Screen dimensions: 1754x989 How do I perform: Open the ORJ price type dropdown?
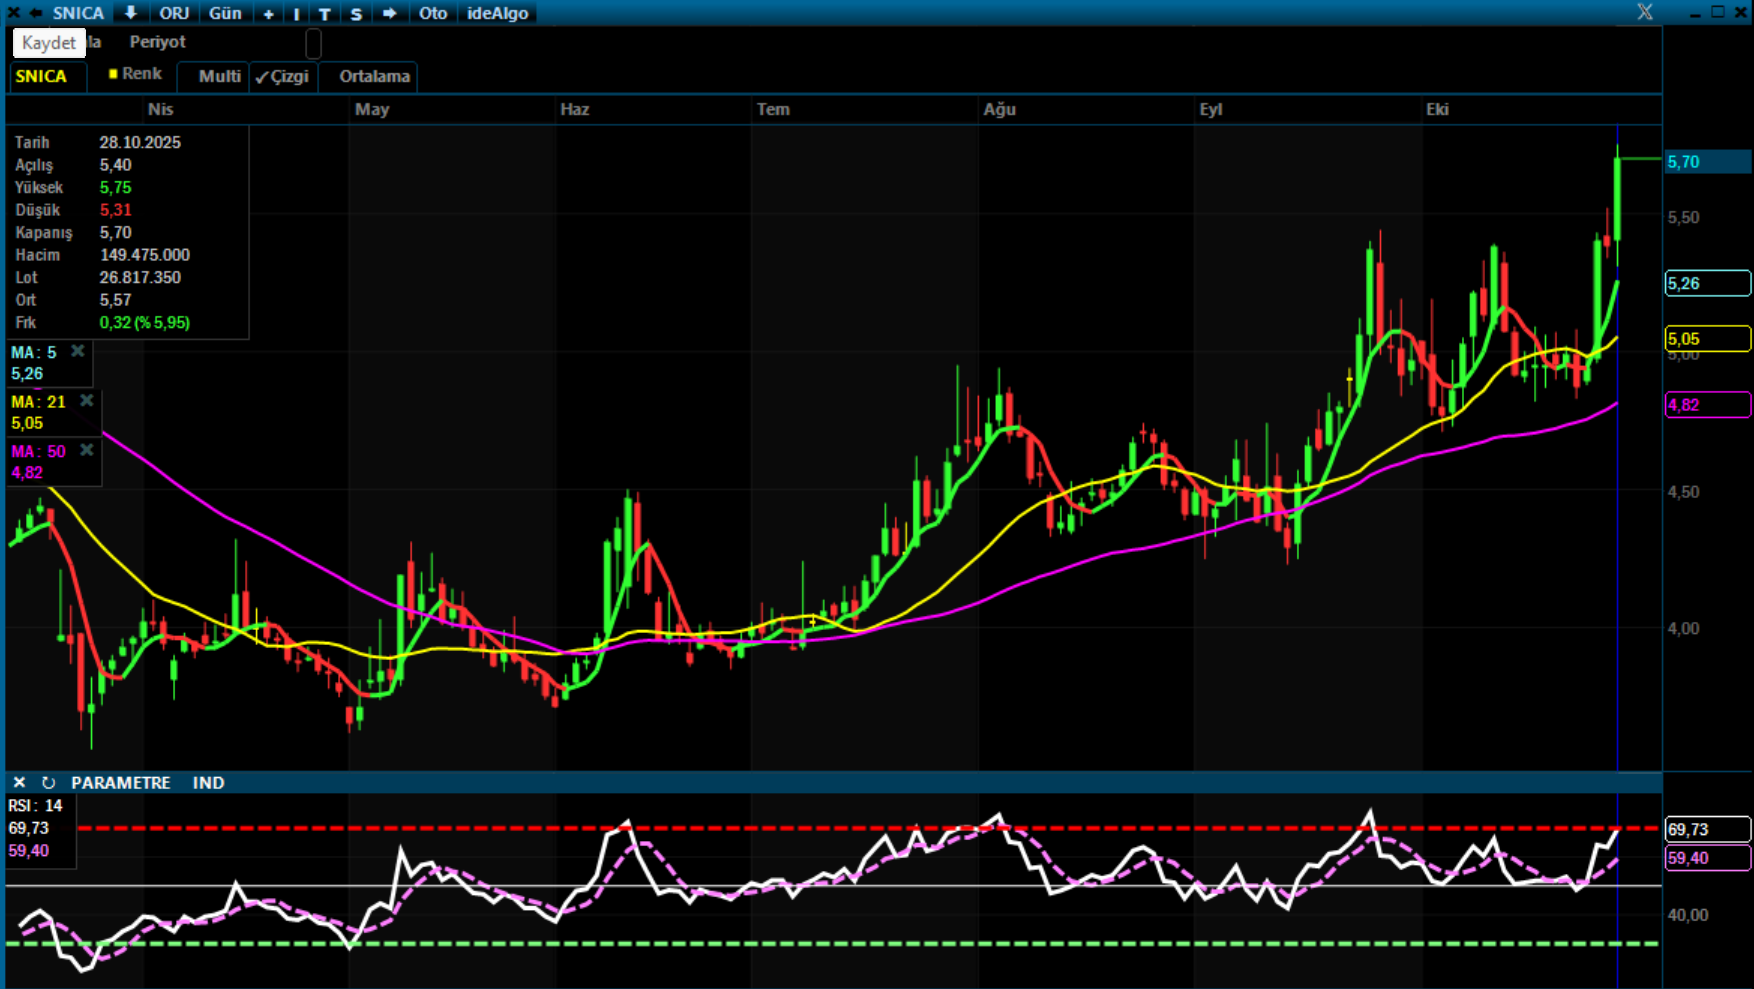[174, 13]
